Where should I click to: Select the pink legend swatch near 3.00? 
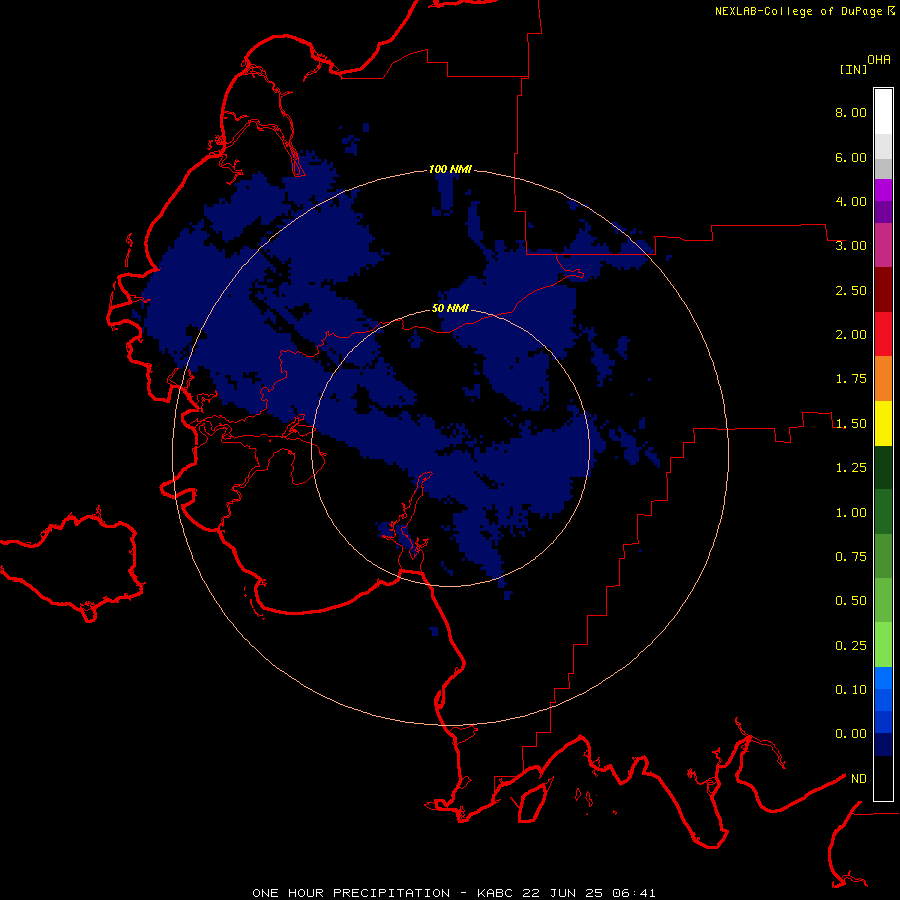(x=883, y=246)
